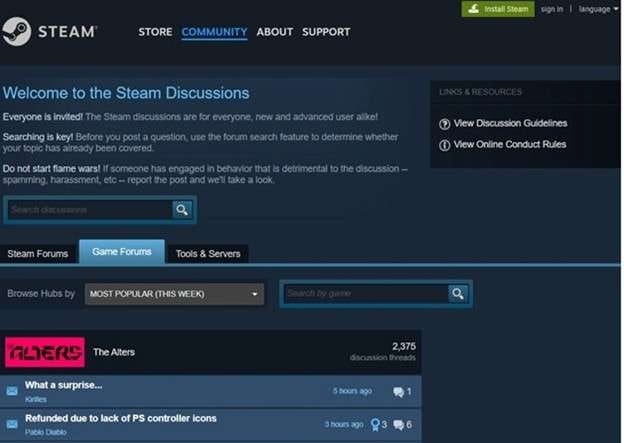This screenshot has width=624, height=443.
Task: Click the discussions search magnifier icon
Action: coord(182,210)
